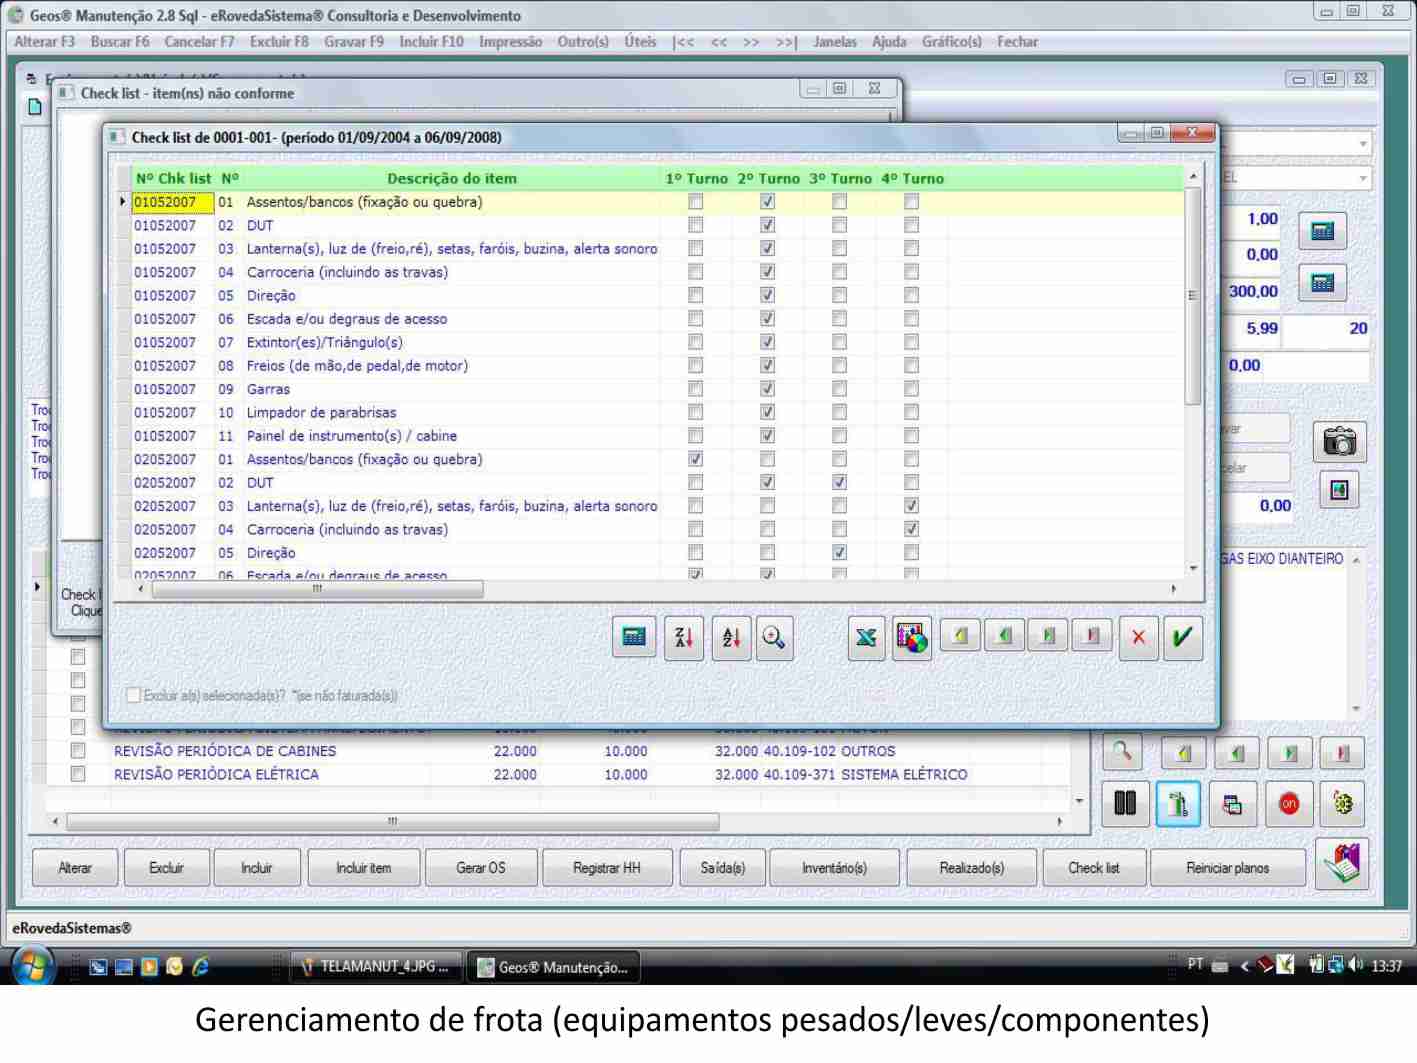Uncheck 2º Turno for Garras row

point(767,389)
